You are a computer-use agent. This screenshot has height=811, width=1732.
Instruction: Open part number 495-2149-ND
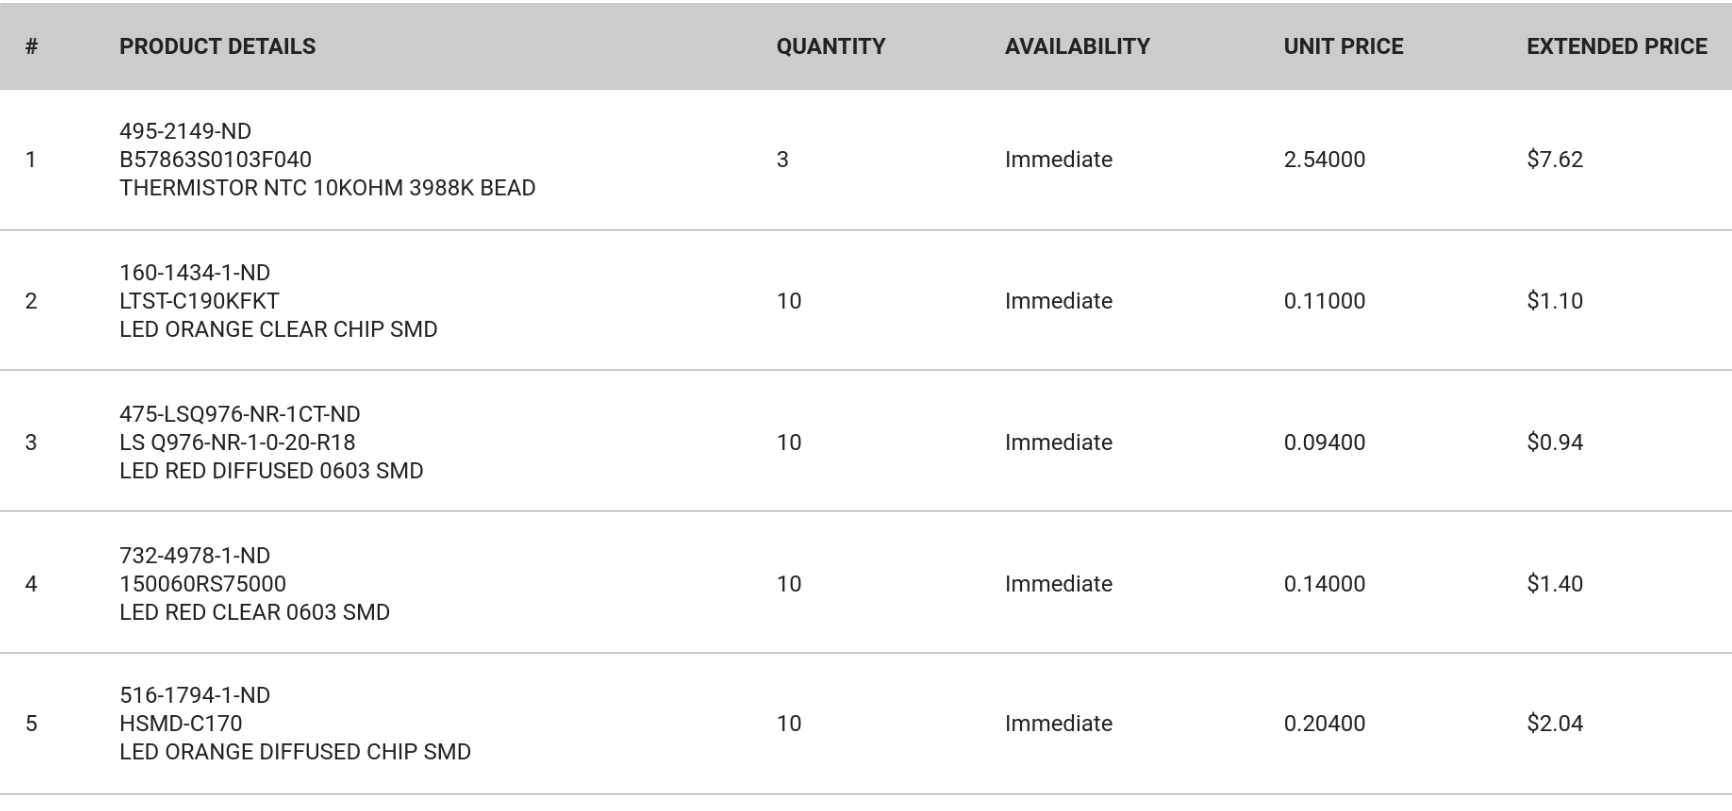click(185, 131)
